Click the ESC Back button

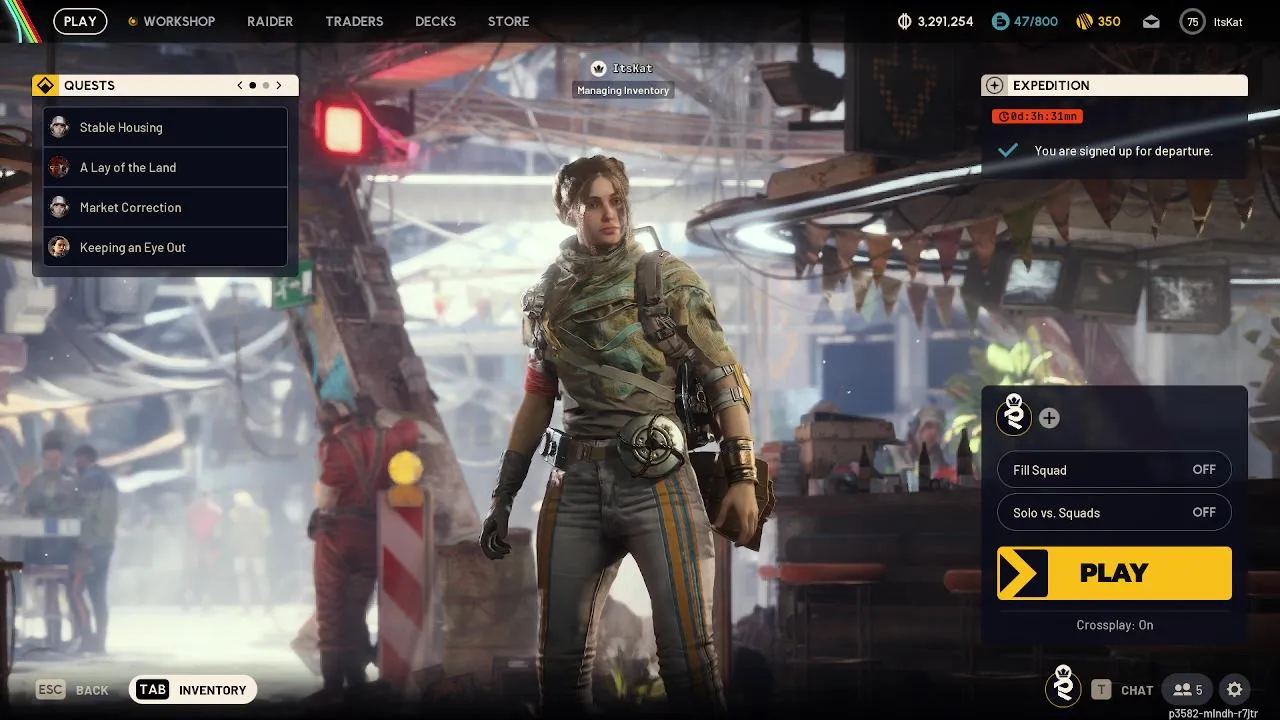click(x=72, y=690)
